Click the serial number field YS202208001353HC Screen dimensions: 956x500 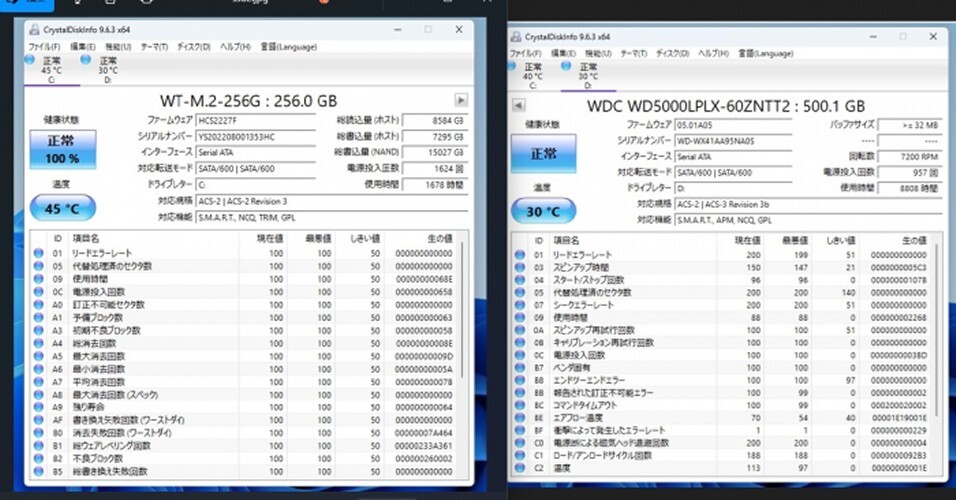pyautogui.click(x=255, y=137)
